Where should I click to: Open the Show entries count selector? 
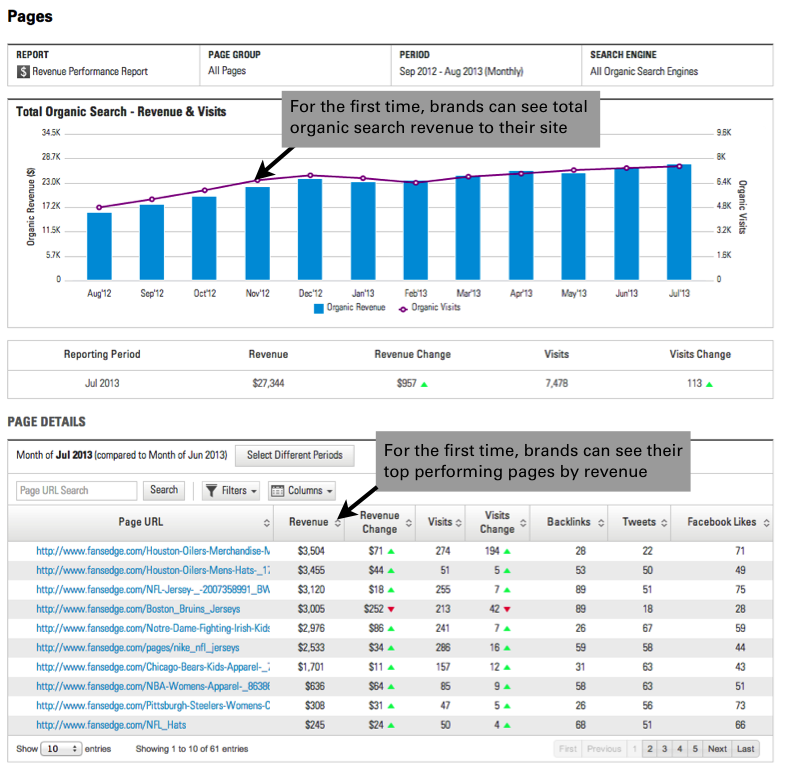[x=61, y=749]
